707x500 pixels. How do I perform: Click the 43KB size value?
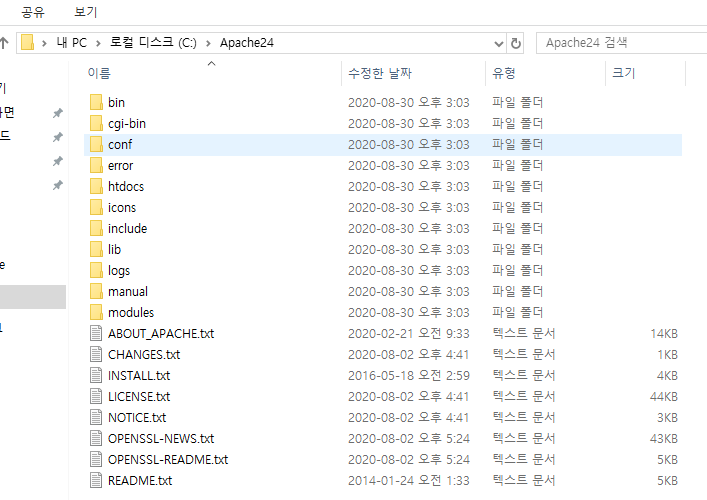(664, 438)
